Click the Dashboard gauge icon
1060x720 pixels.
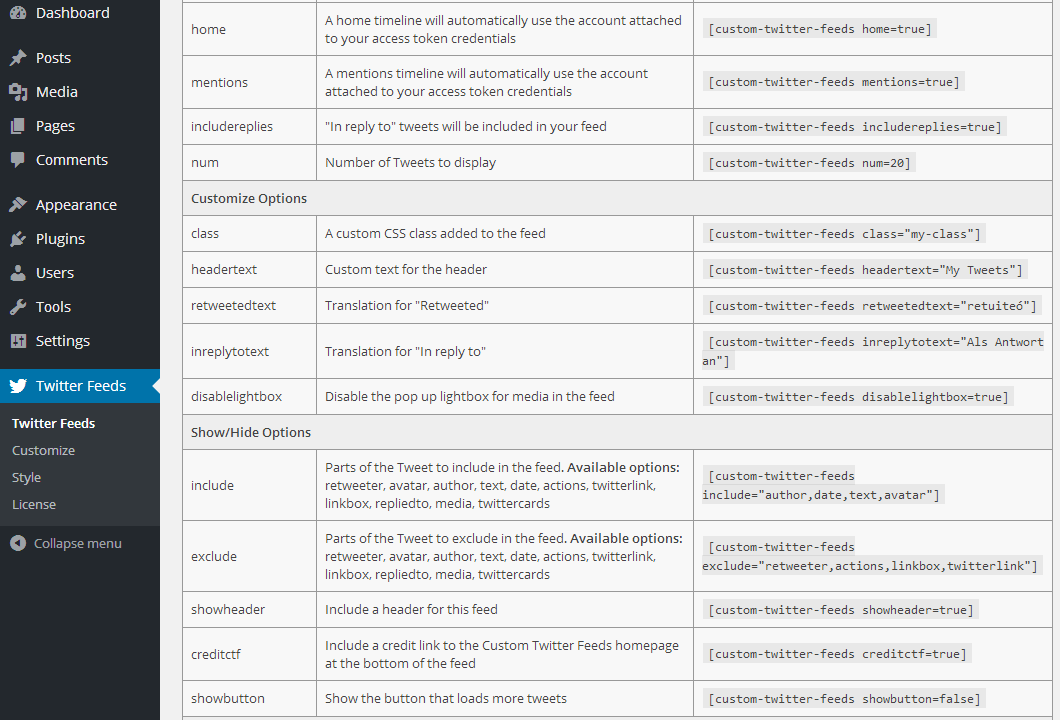tap(18, 13)
